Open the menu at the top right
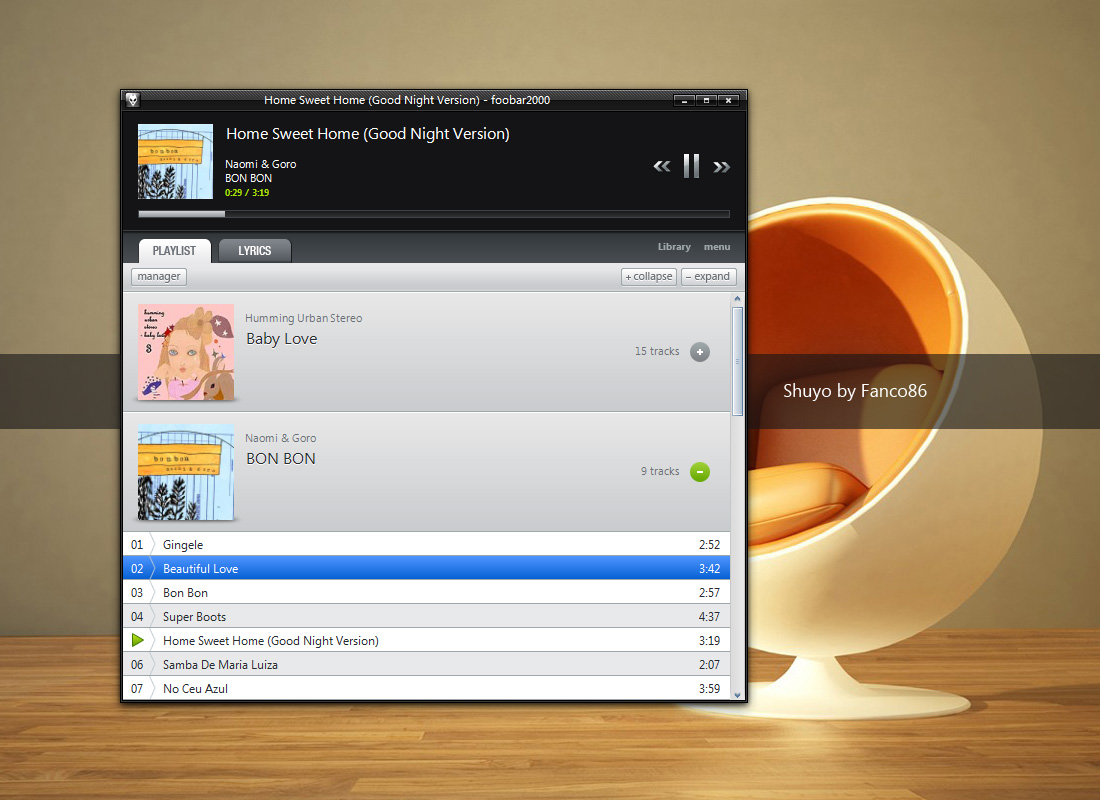The width and height of the screenshot is (1100, 800). [717, 247]
